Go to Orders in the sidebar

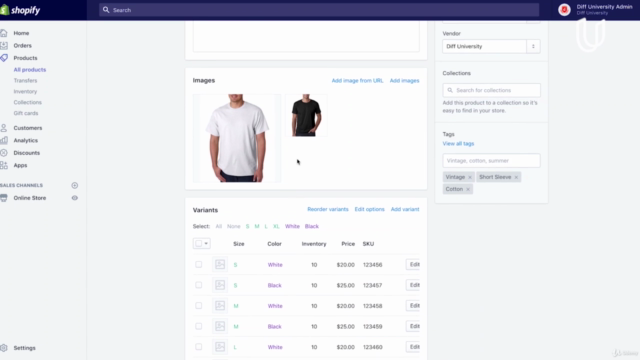(x=22, y=45)
